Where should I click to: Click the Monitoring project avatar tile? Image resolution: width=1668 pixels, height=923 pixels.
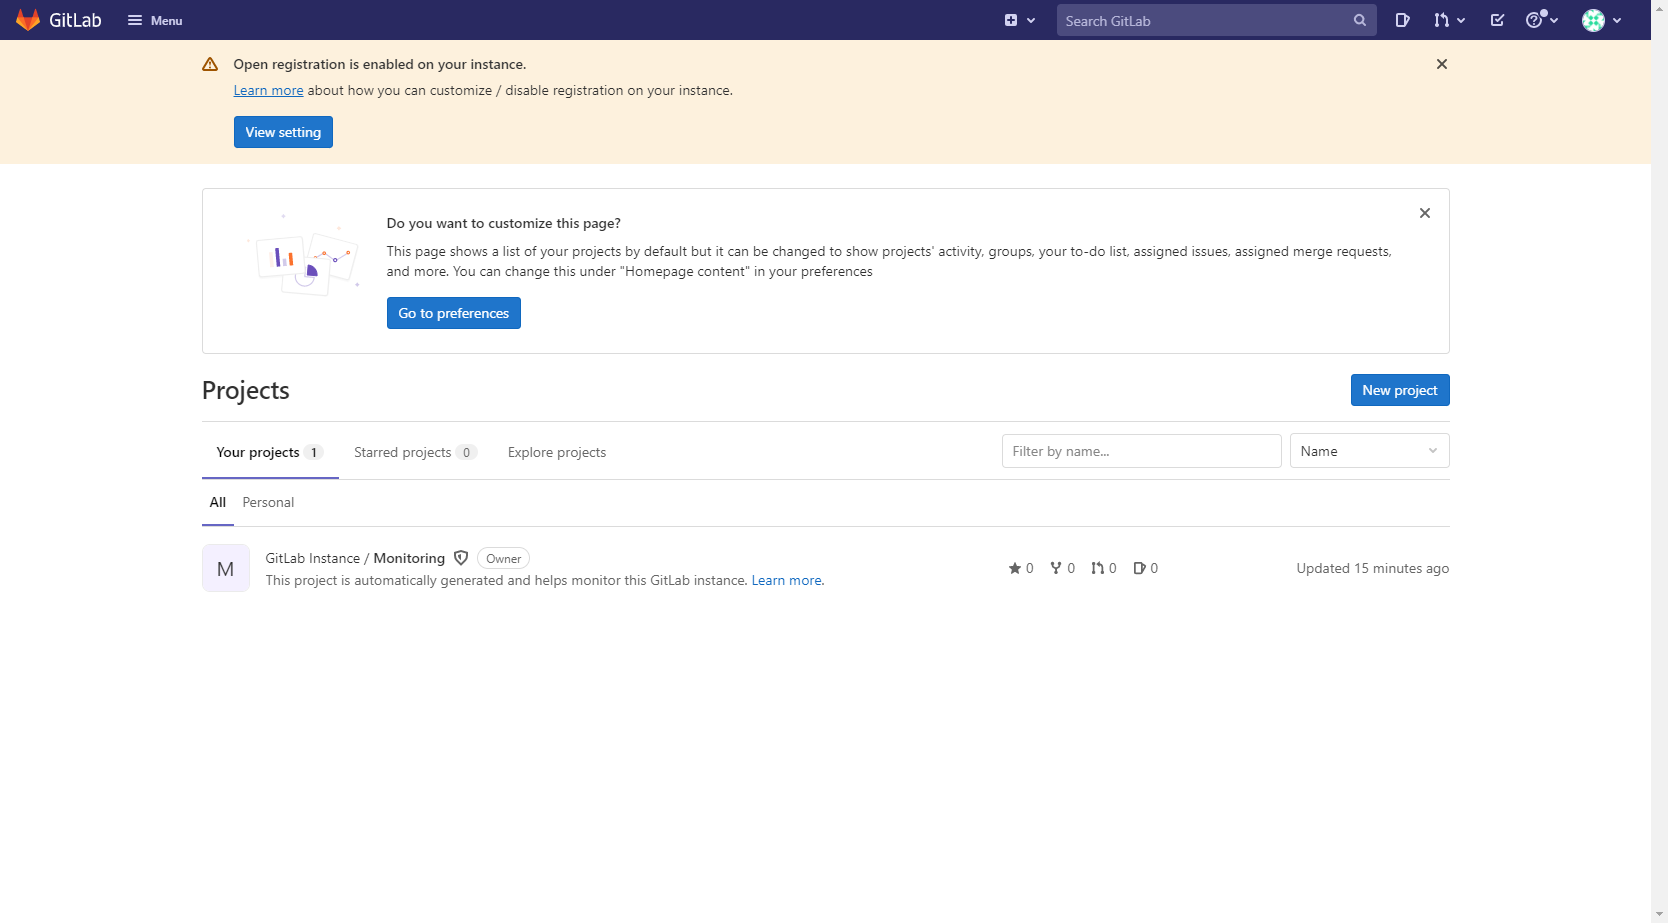coord(225,568)
